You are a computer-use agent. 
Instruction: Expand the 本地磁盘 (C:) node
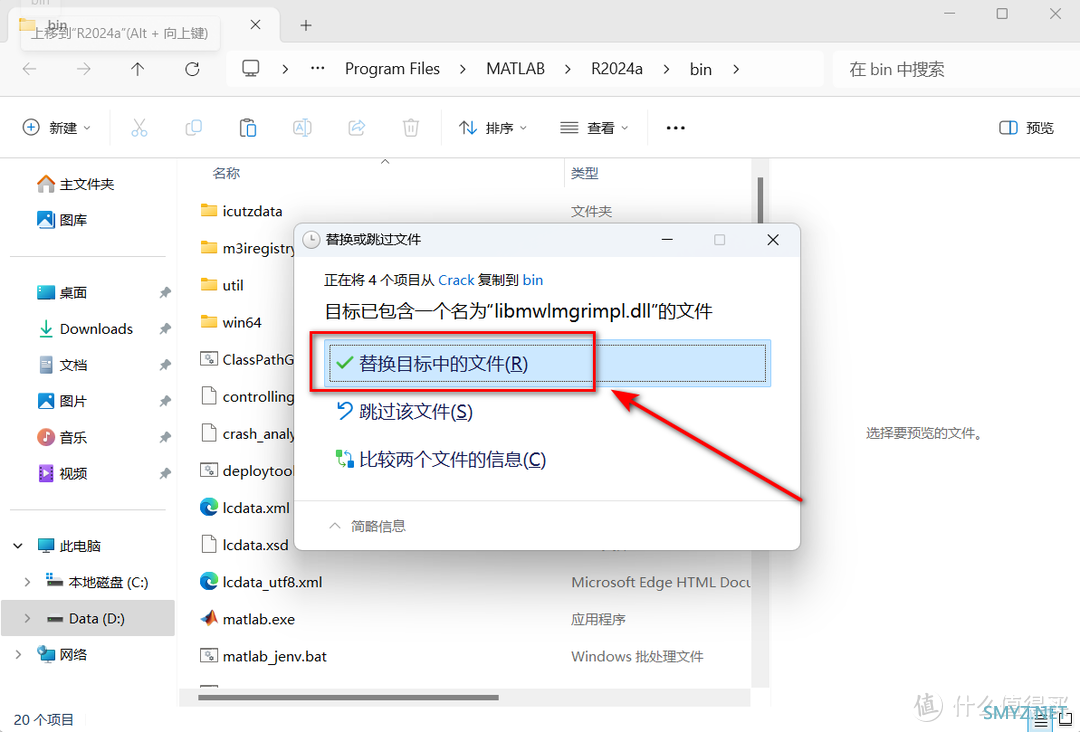(x=27, y=583)
